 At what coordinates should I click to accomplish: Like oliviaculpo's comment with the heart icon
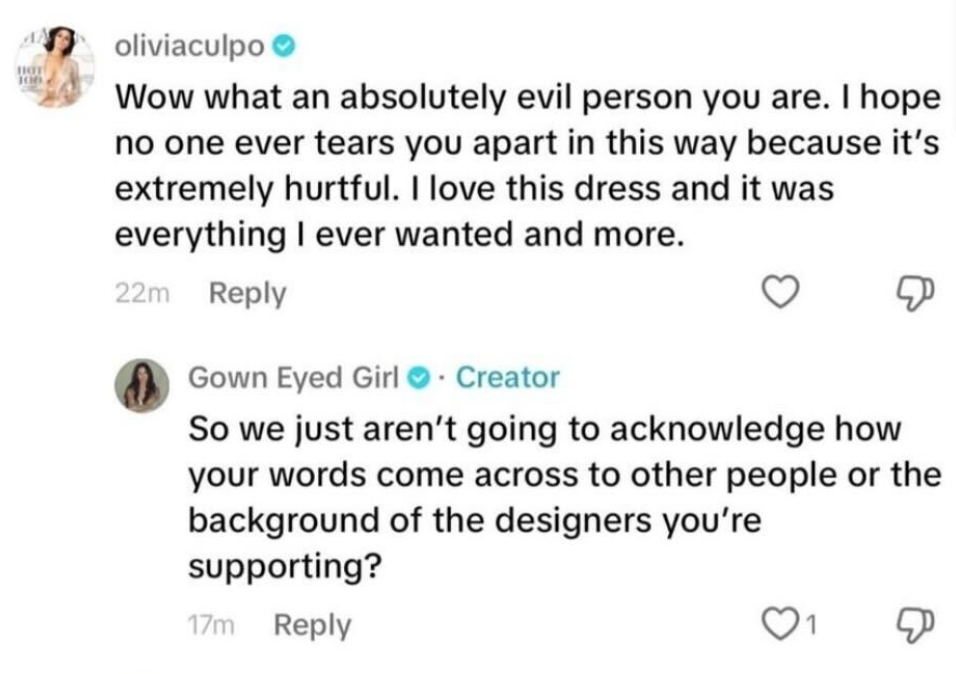point(781,292)
